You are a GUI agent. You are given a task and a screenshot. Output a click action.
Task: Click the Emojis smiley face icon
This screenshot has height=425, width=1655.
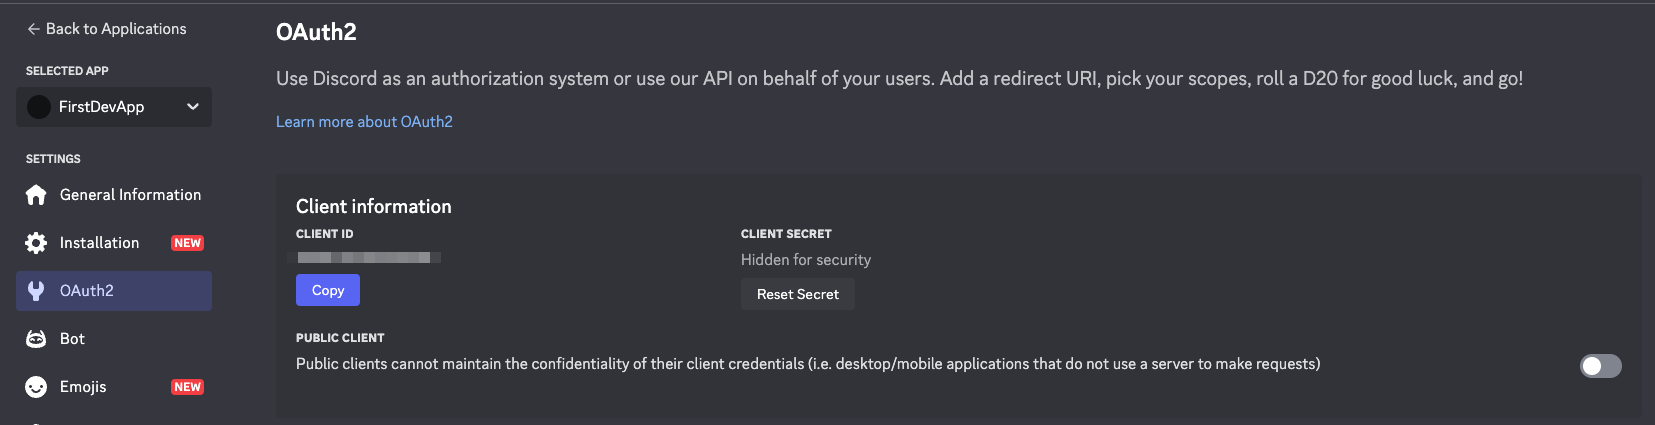pyautogui.click(x=36, y=387)
